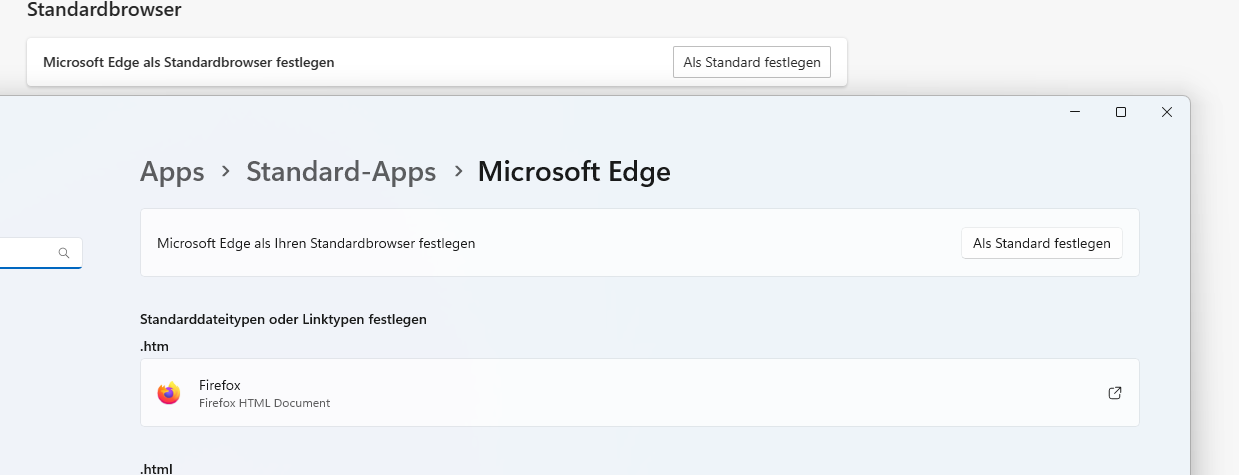Image resolution: width=1239 pixels, height=475 pixels.
Task: Click the chevron between Apps and Standard-Apps
Action: click(x=226, y=172)
